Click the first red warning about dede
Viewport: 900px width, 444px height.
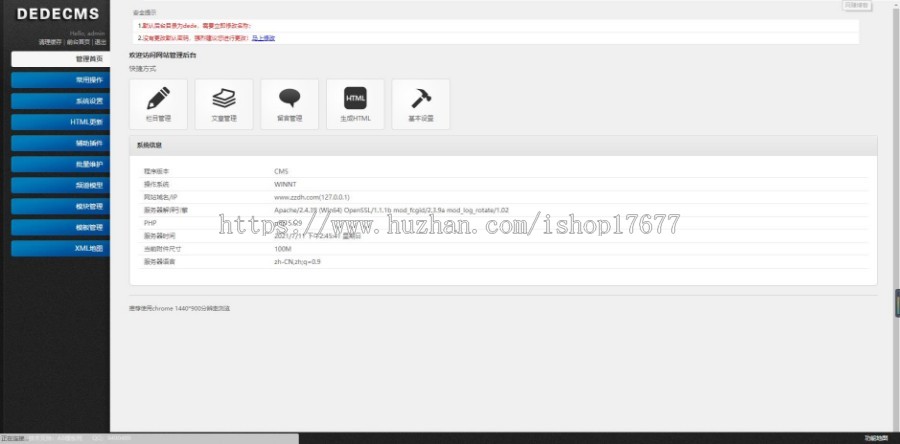click(195, 26)
